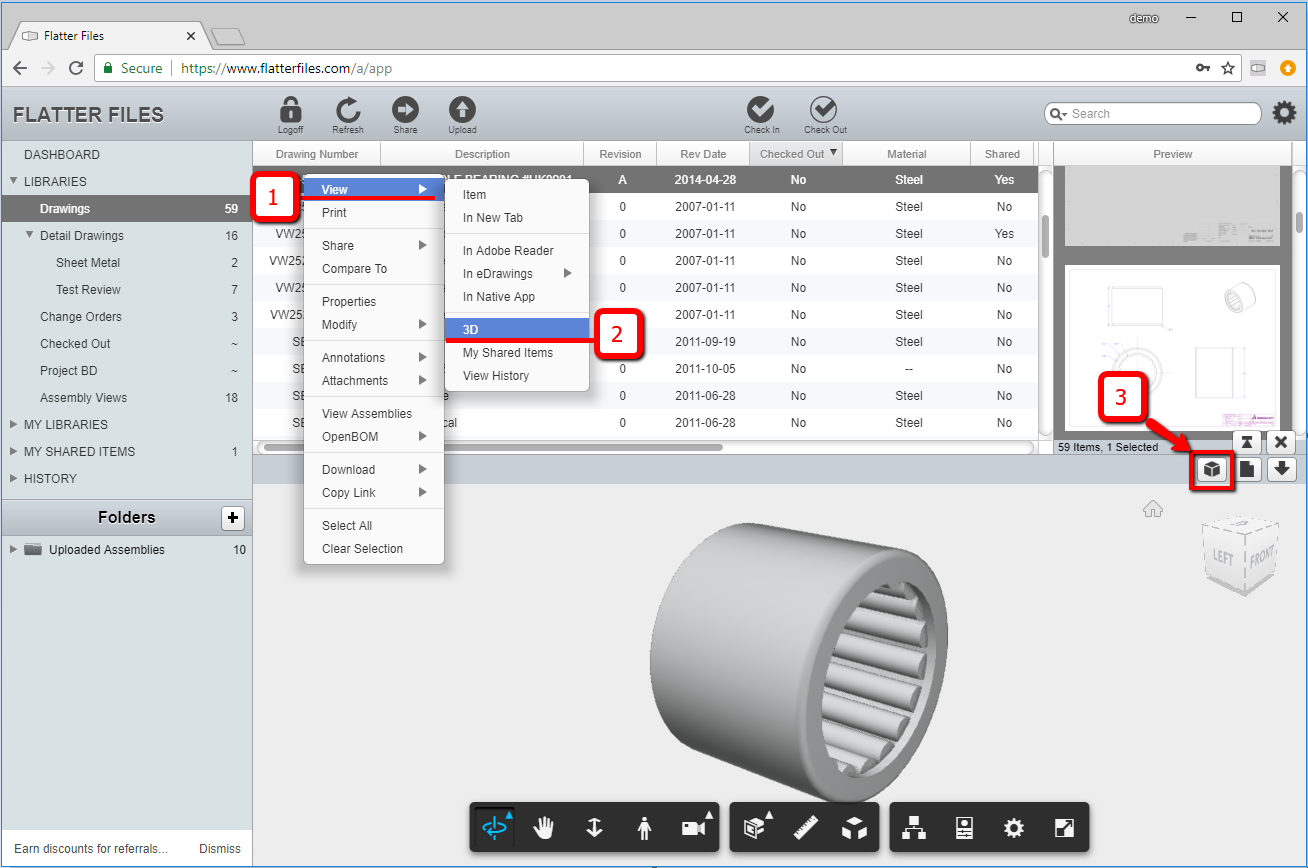Open the Download submenu
This screenshot has width=1308, height=868.
(x=374, y=469)
